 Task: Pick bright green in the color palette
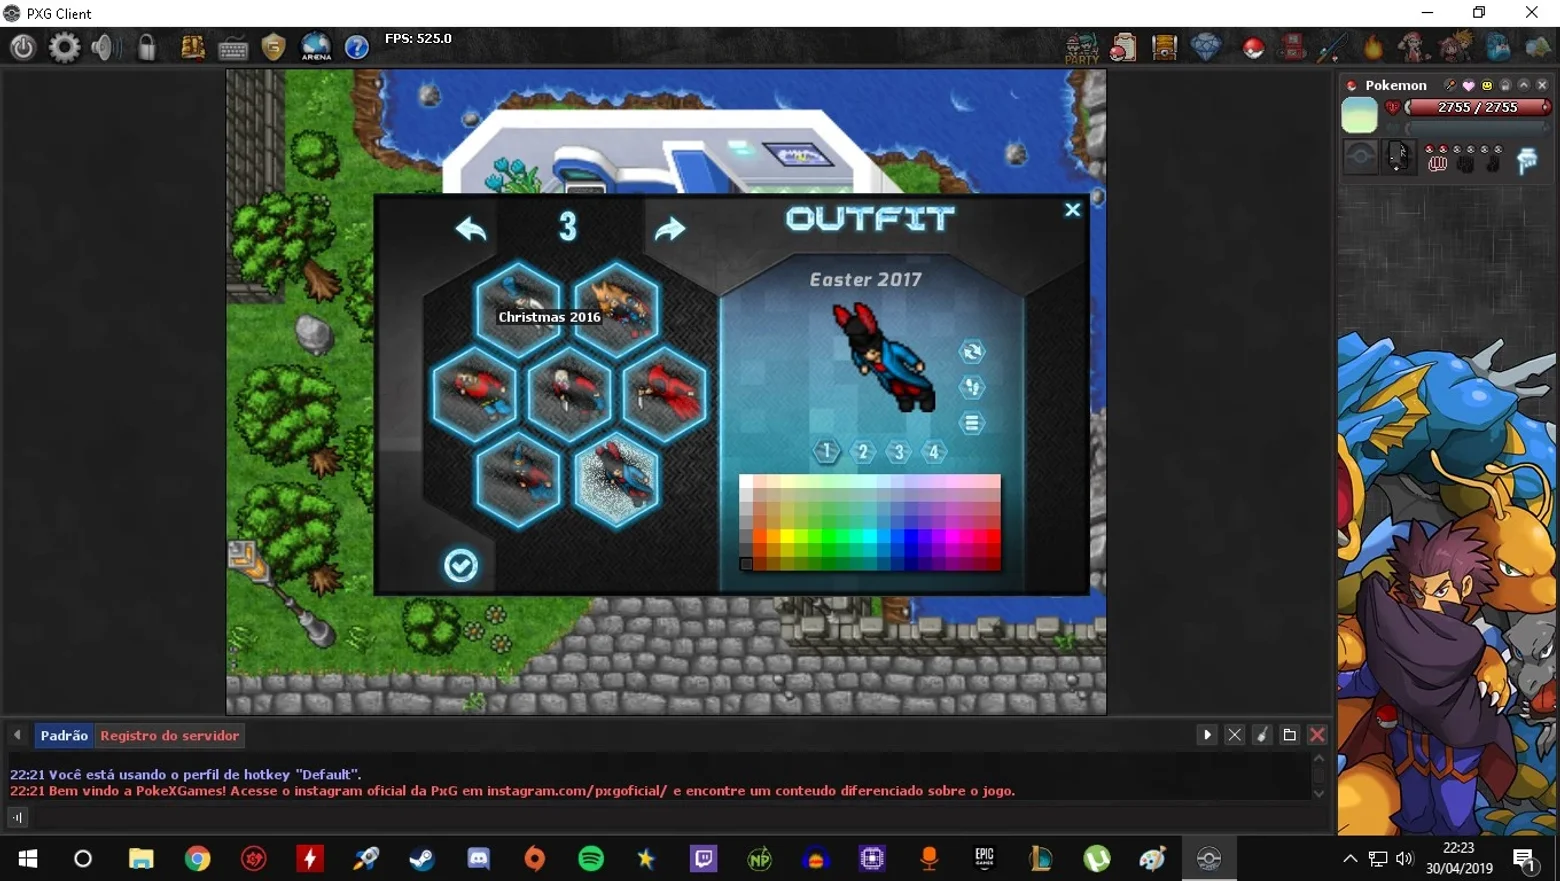829,537
